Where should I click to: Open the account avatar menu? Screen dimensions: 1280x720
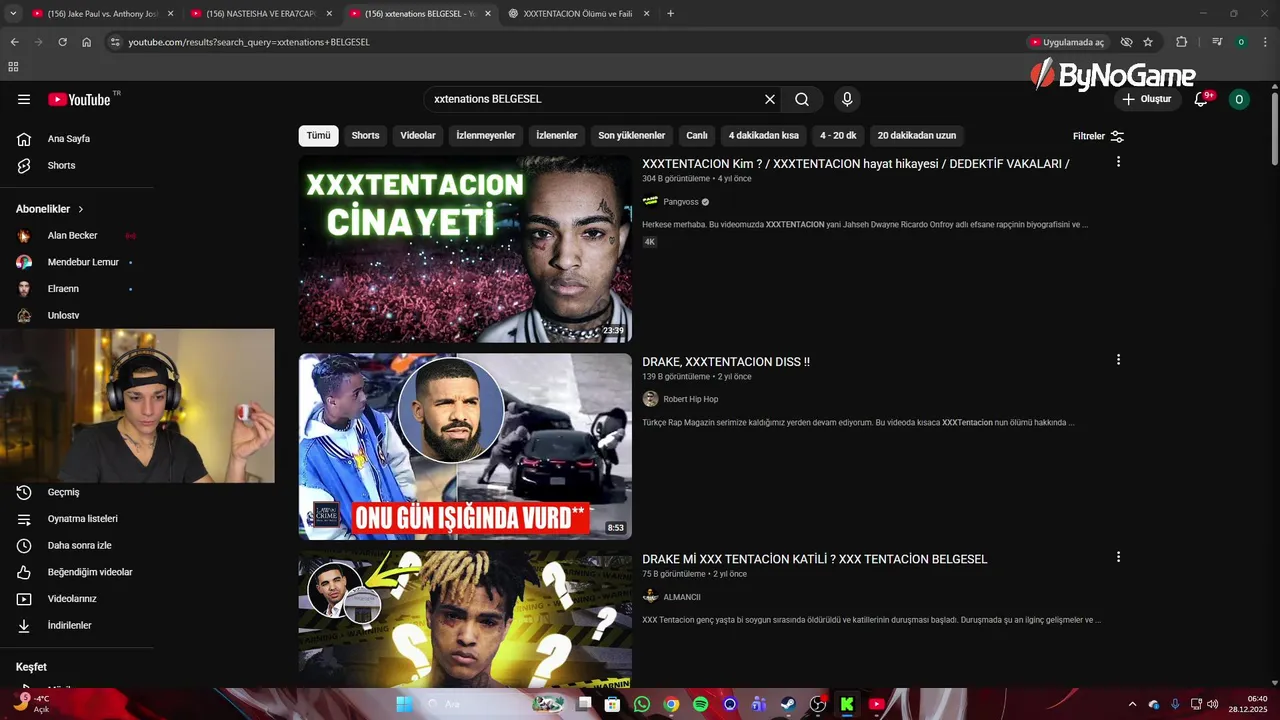1239,99
